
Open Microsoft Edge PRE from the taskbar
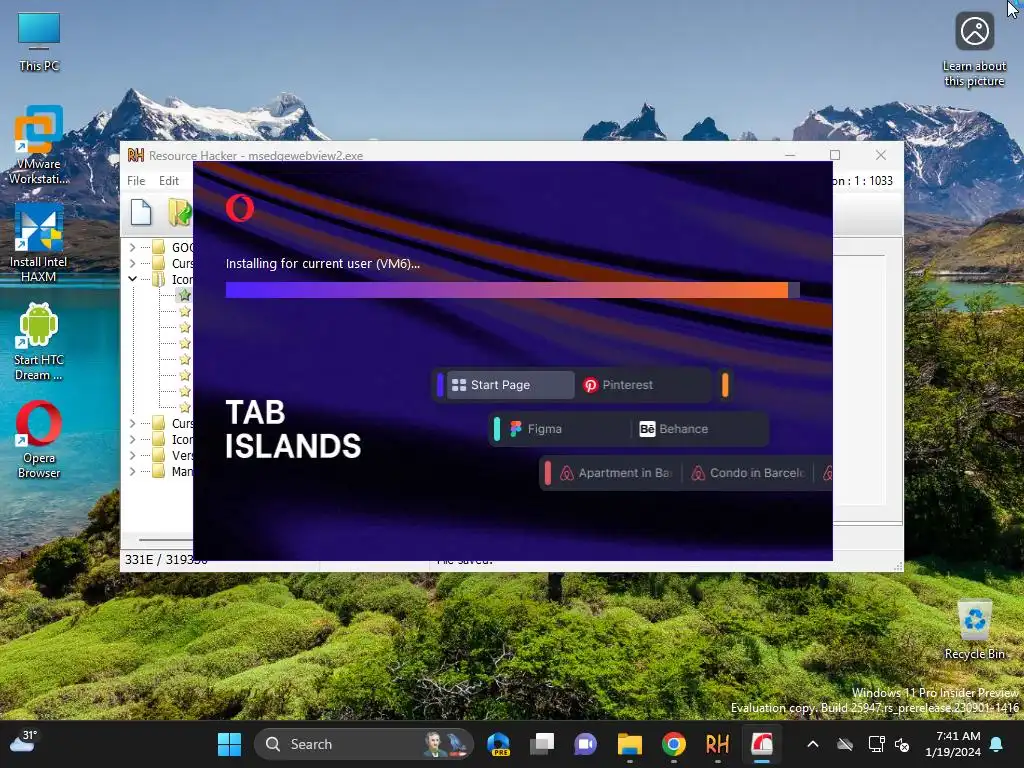[x=498, y=744]
